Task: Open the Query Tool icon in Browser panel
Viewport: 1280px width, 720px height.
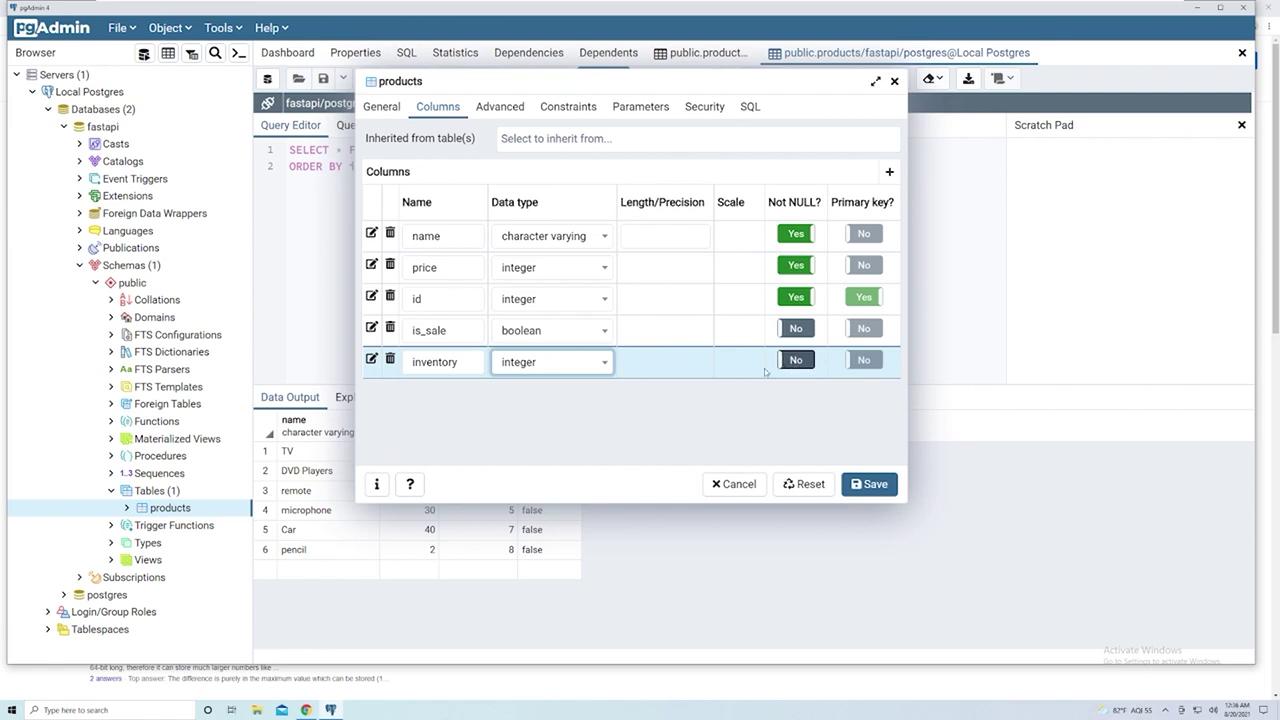Action: pyautogui.click(x=144, y=53)
